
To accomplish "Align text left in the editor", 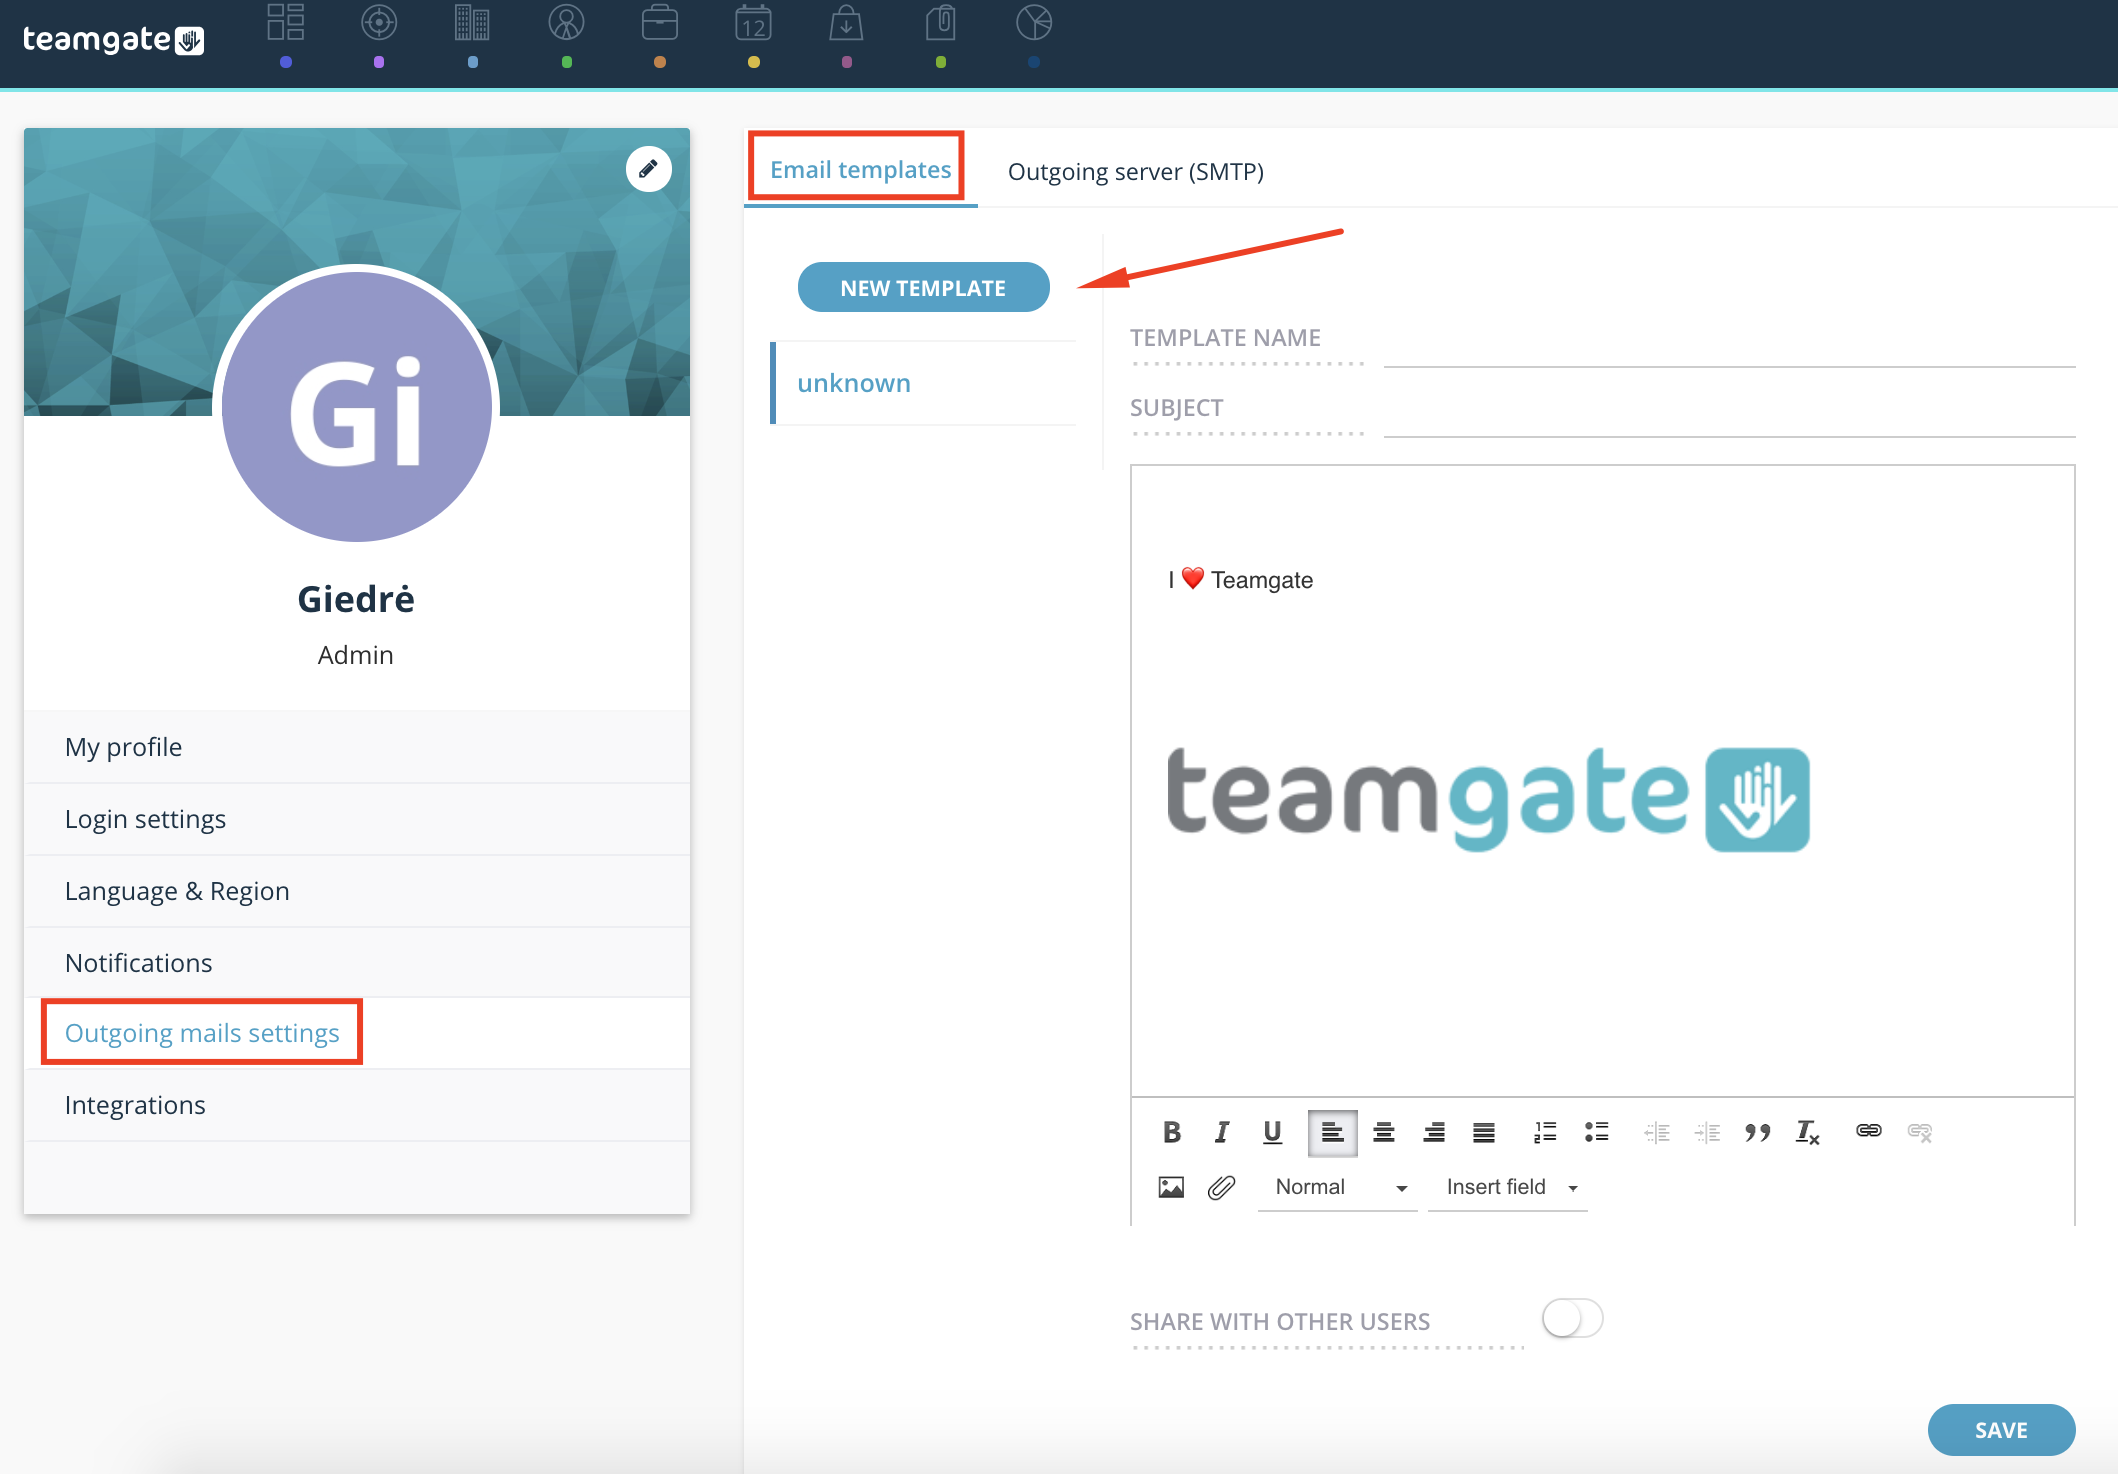I will point(1332,1133).
